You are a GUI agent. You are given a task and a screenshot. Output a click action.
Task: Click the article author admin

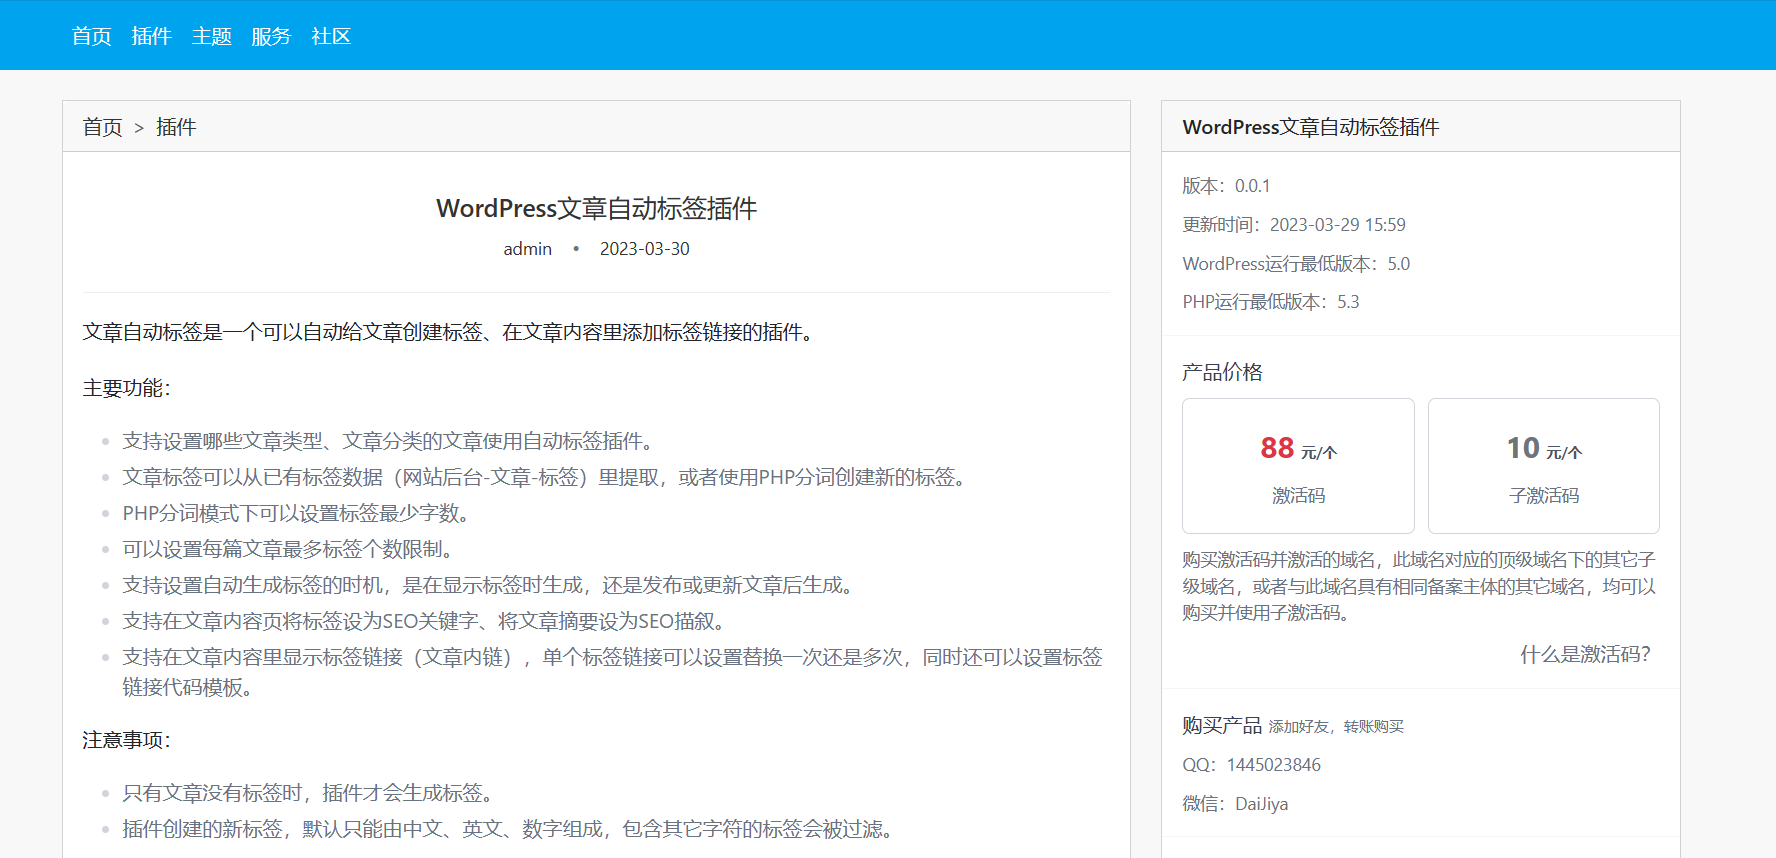527,249
